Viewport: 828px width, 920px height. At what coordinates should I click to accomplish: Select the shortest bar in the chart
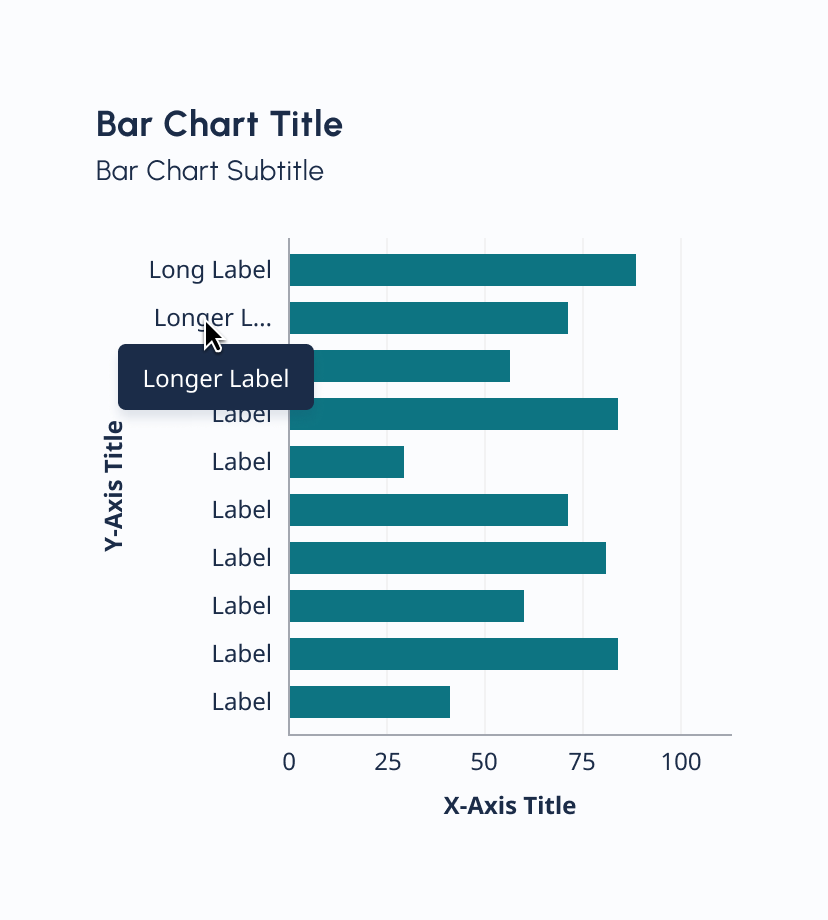(x=346, y=462)
